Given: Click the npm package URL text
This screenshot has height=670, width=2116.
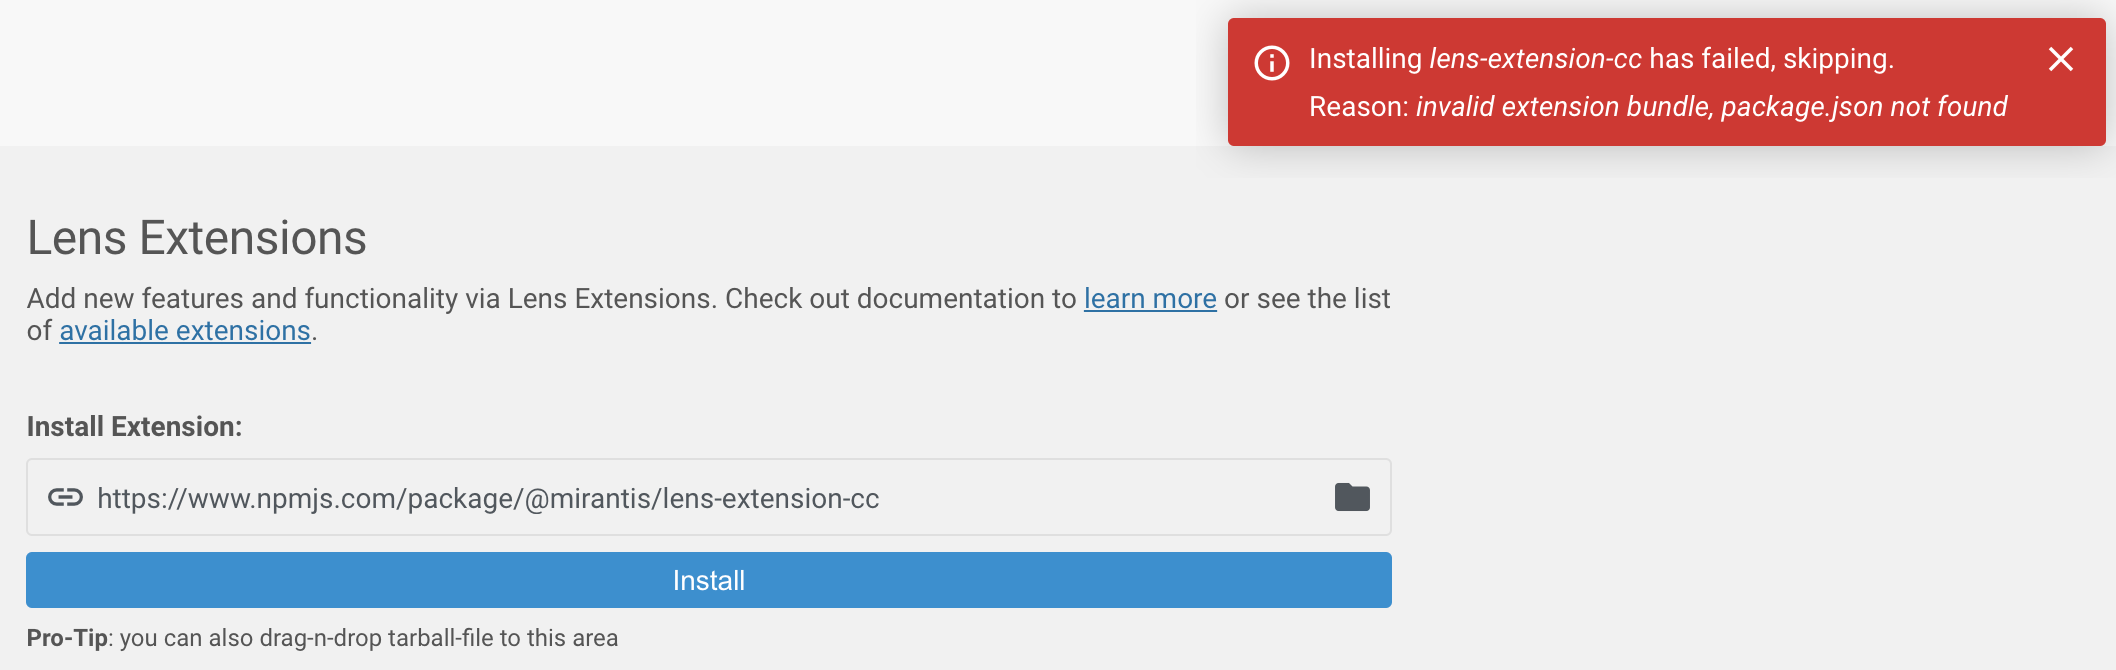Looking at the screenshot, I should [488, 498].
